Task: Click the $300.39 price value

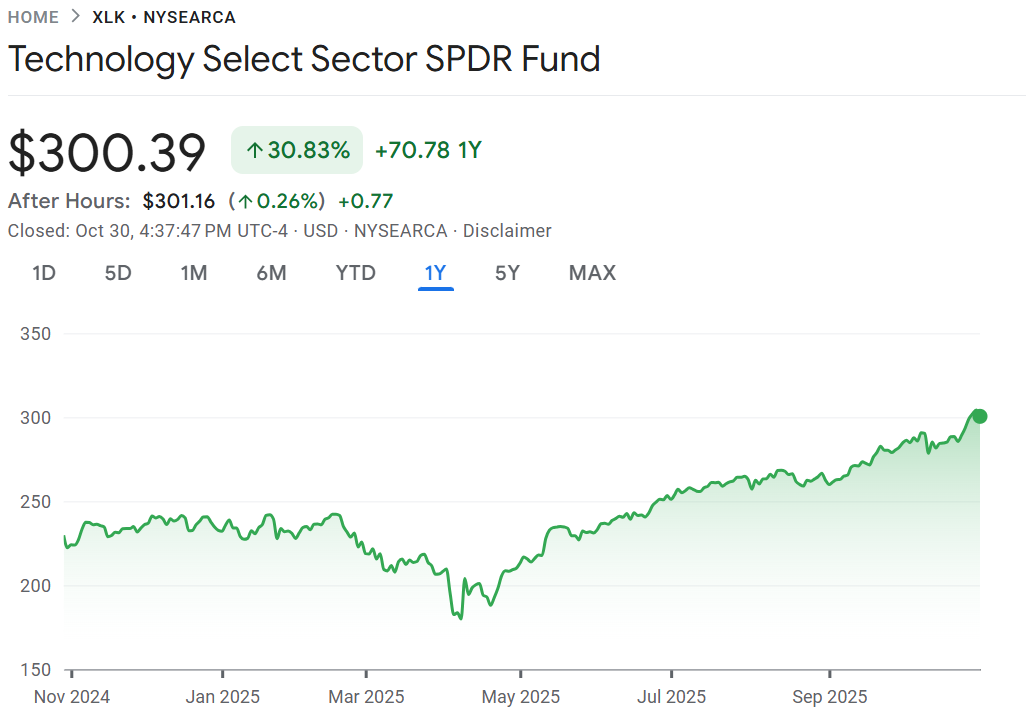Action: pyautogui.click(x=107, y=152)
